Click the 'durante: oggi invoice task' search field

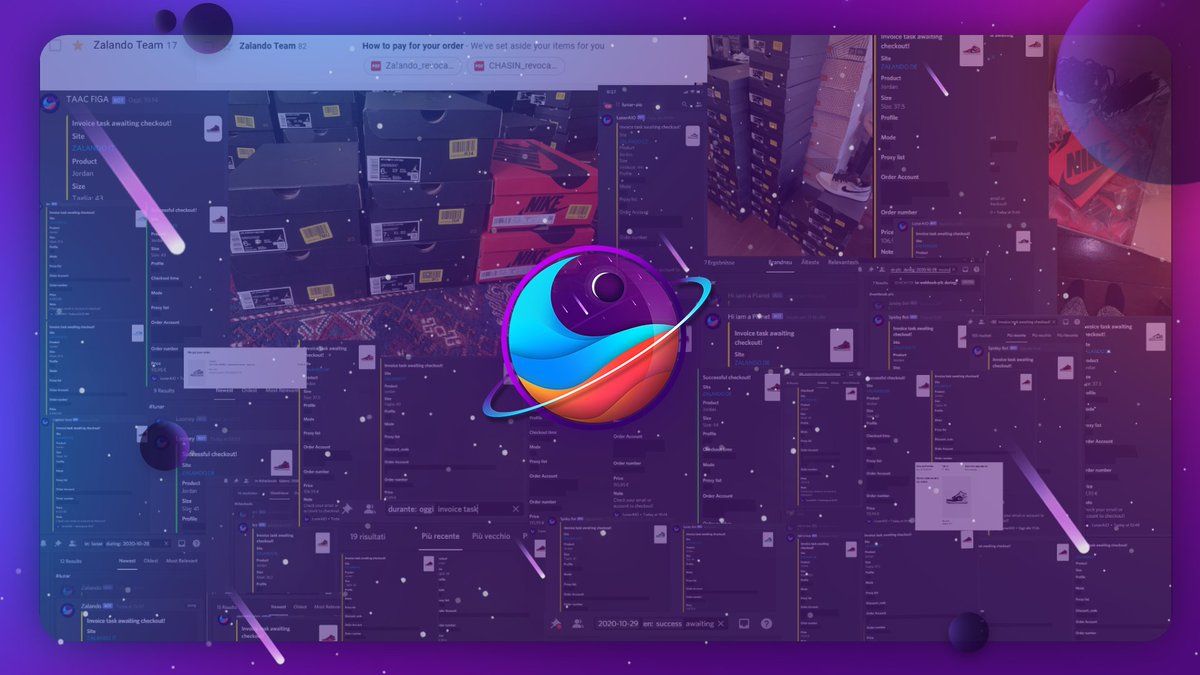(453, 509)
